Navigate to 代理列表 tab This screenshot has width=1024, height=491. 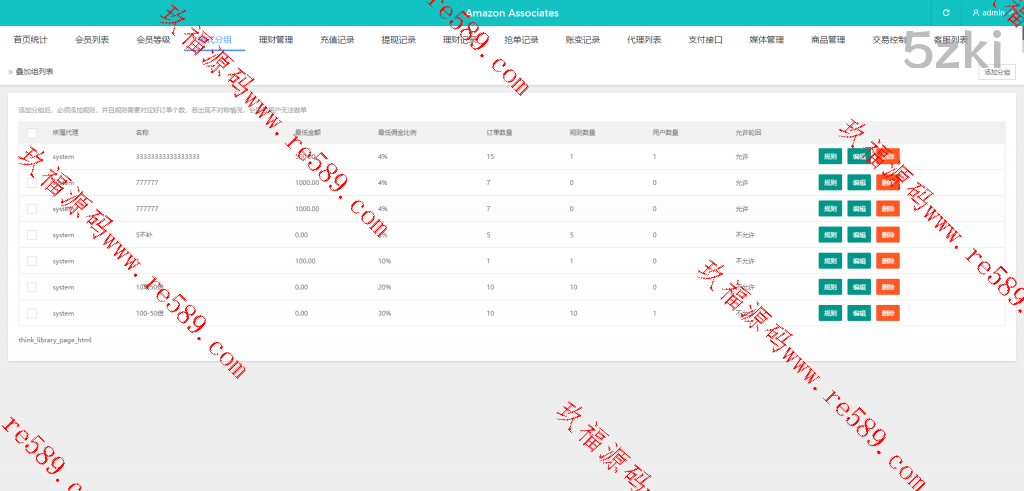point(644,40)
